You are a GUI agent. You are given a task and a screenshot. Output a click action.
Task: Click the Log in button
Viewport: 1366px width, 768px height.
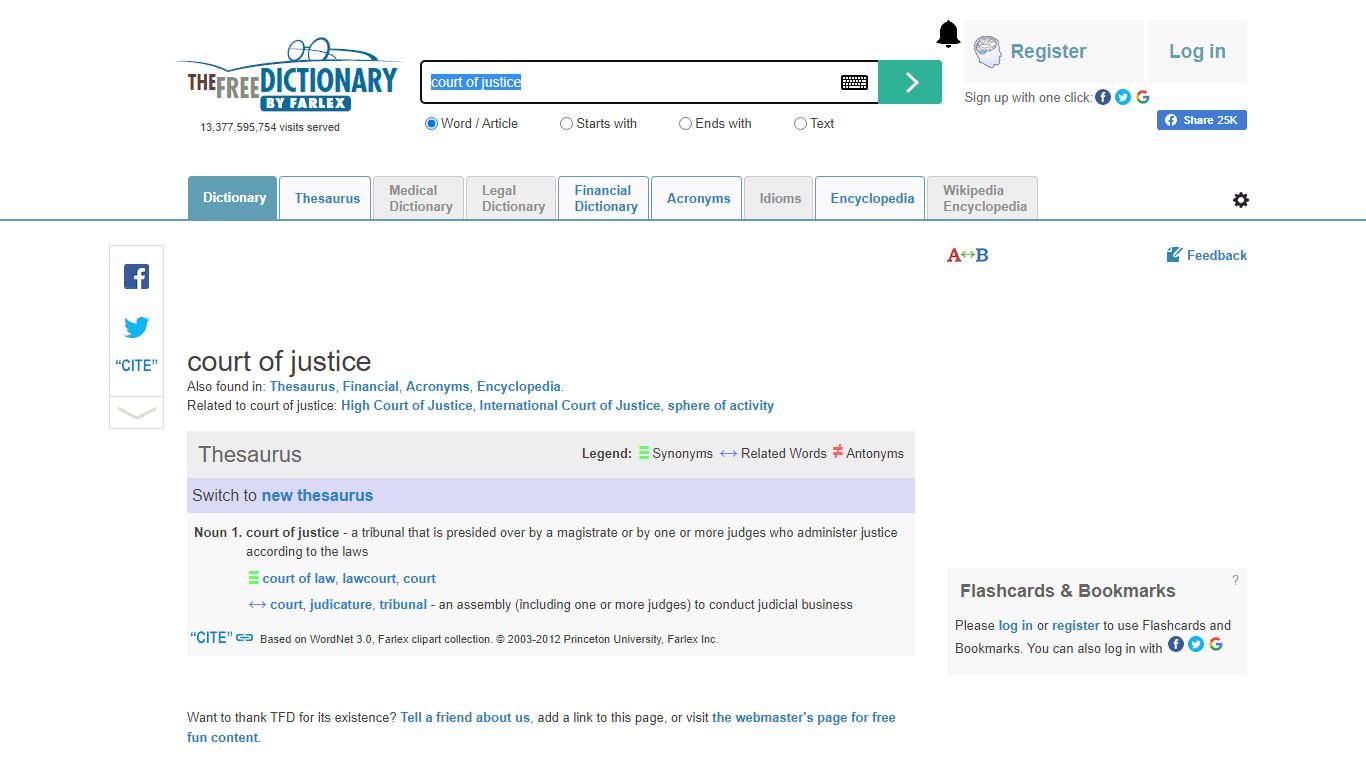1197,52
